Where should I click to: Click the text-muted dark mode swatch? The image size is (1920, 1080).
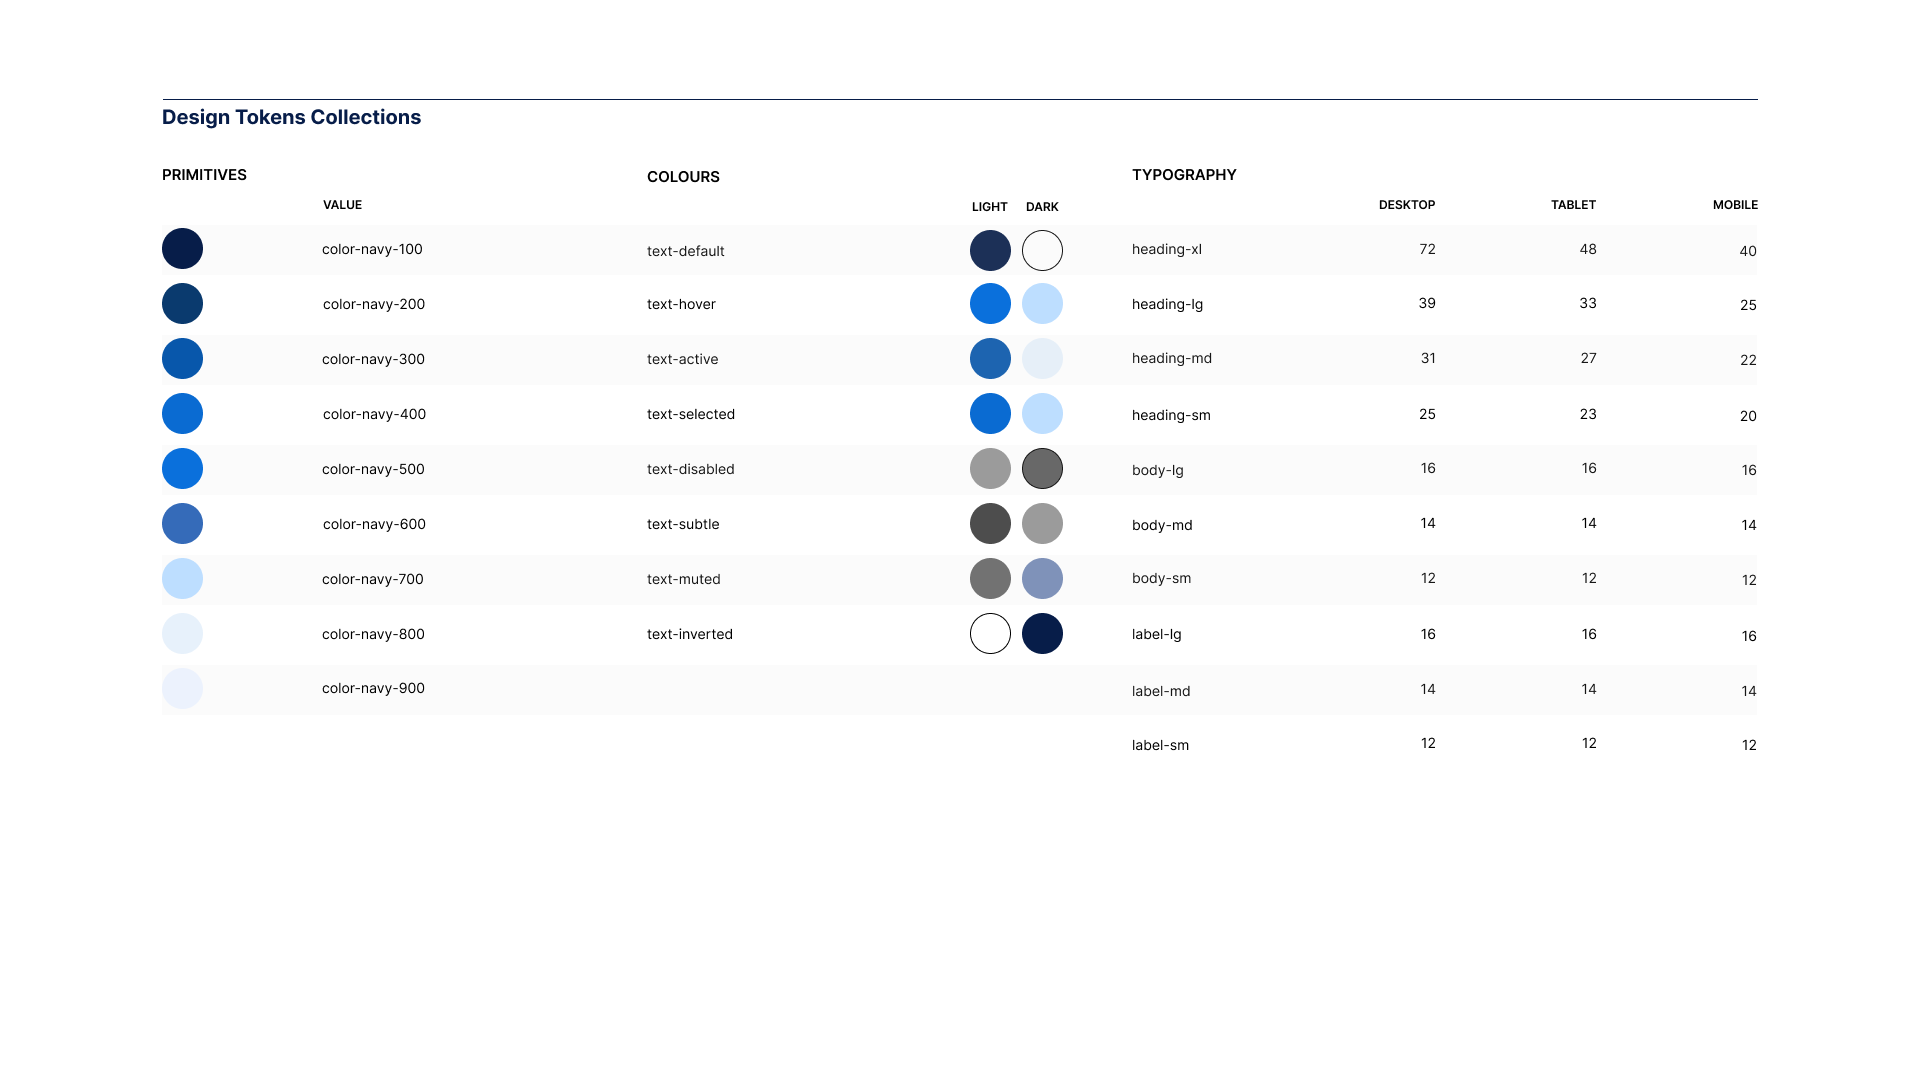tap(1041, 578)
